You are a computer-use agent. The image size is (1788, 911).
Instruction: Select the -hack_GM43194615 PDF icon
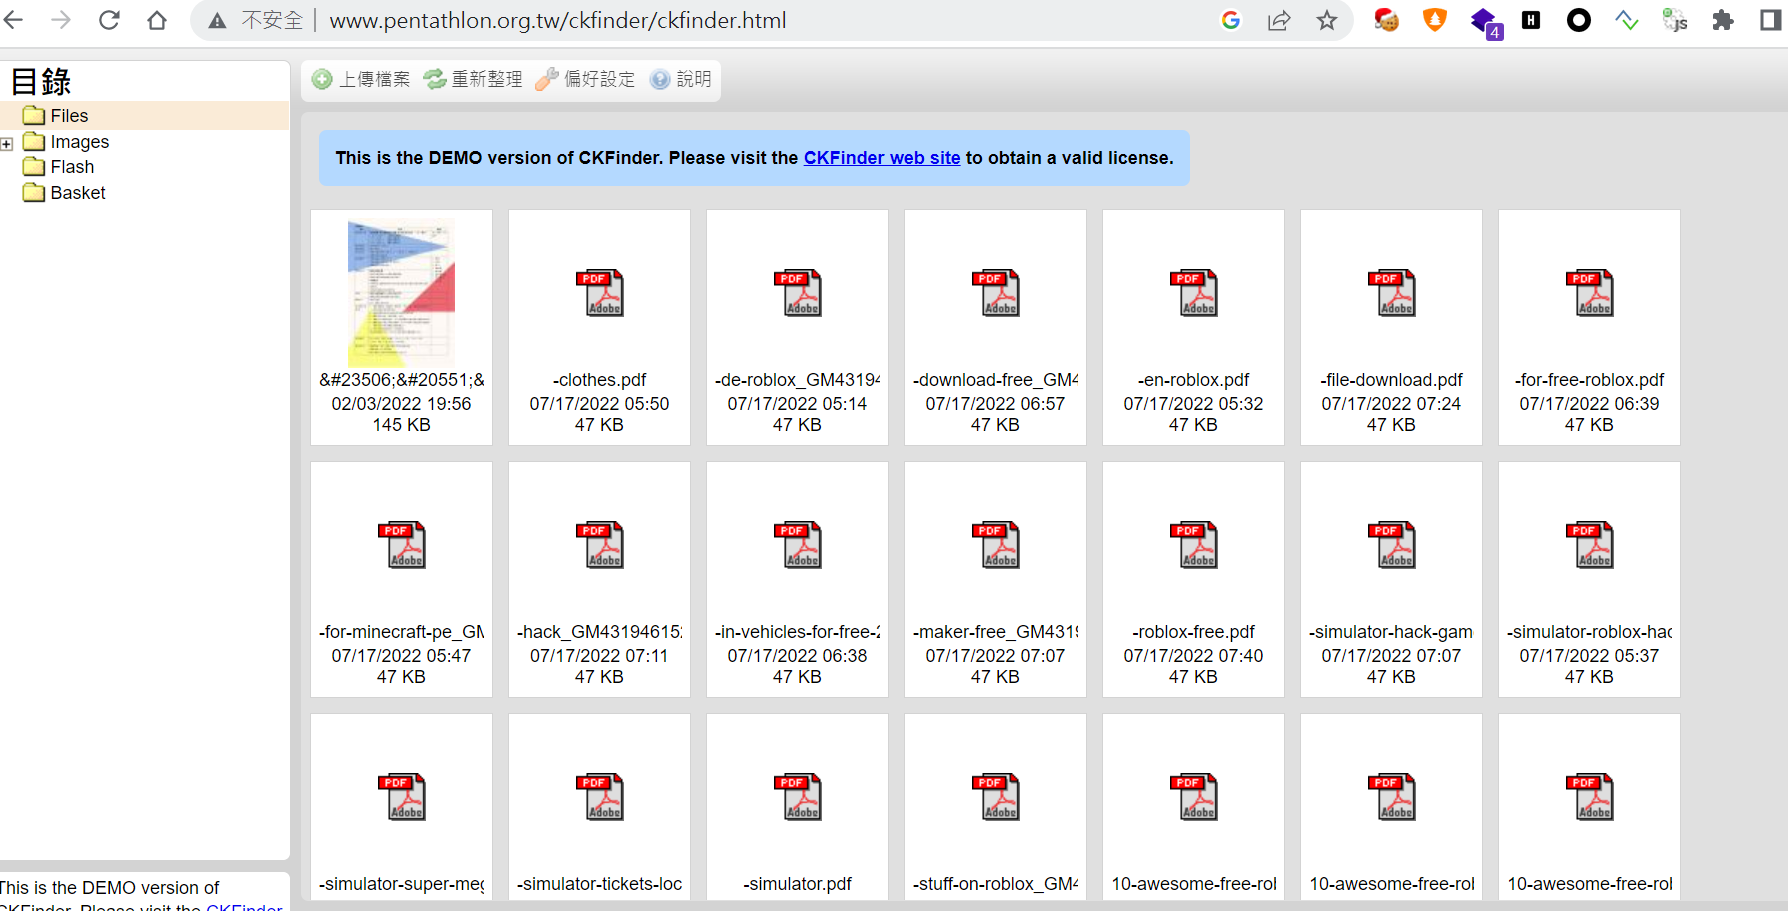(x=599, y=545)
